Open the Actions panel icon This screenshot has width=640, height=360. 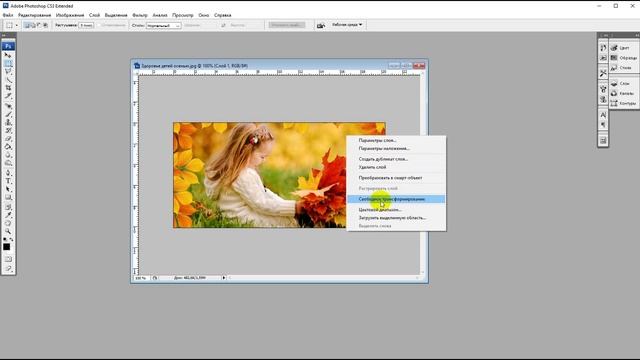pyautogui.click(x=603, y=58)
